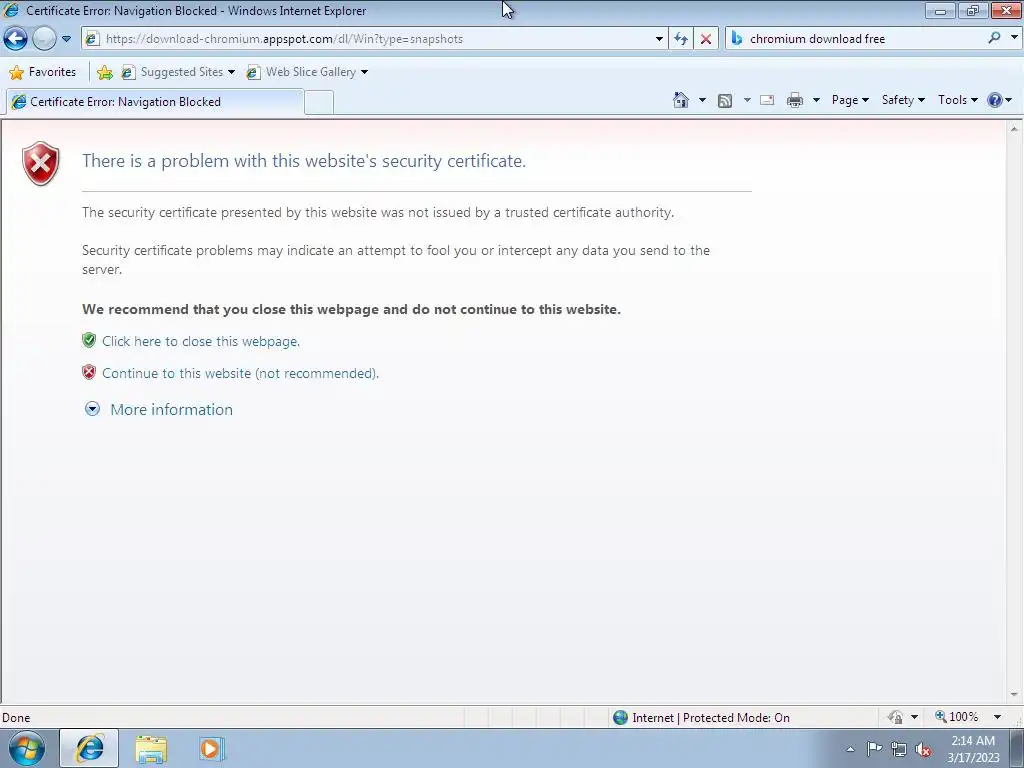Expand the address bar autocomplete dropdown
1024x768 pixels.
[659, 39]
